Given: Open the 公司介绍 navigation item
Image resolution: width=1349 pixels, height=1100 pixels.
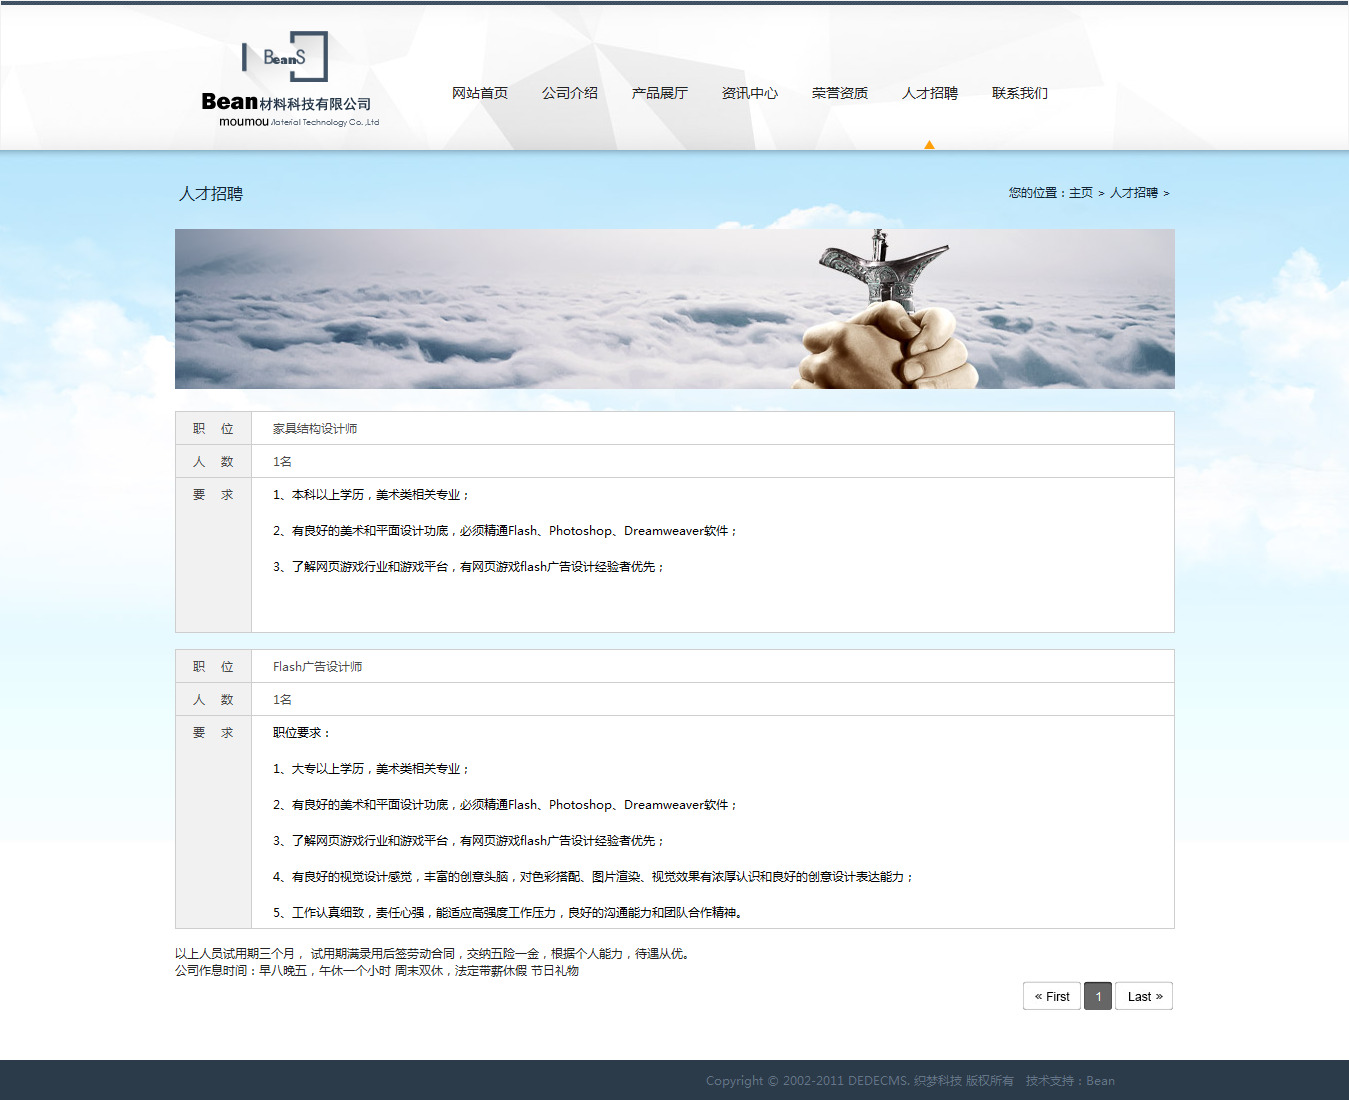Looking at the screenshot, I should [570, 93].
